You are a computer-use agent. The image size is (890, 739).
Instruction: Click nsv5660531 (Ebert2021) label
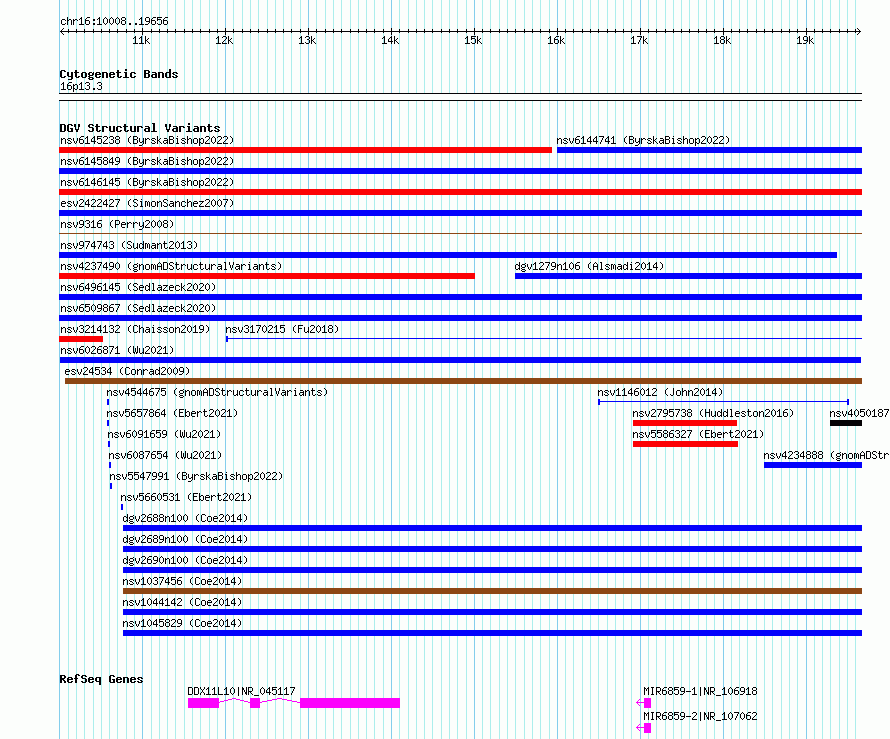coord(186,497)
